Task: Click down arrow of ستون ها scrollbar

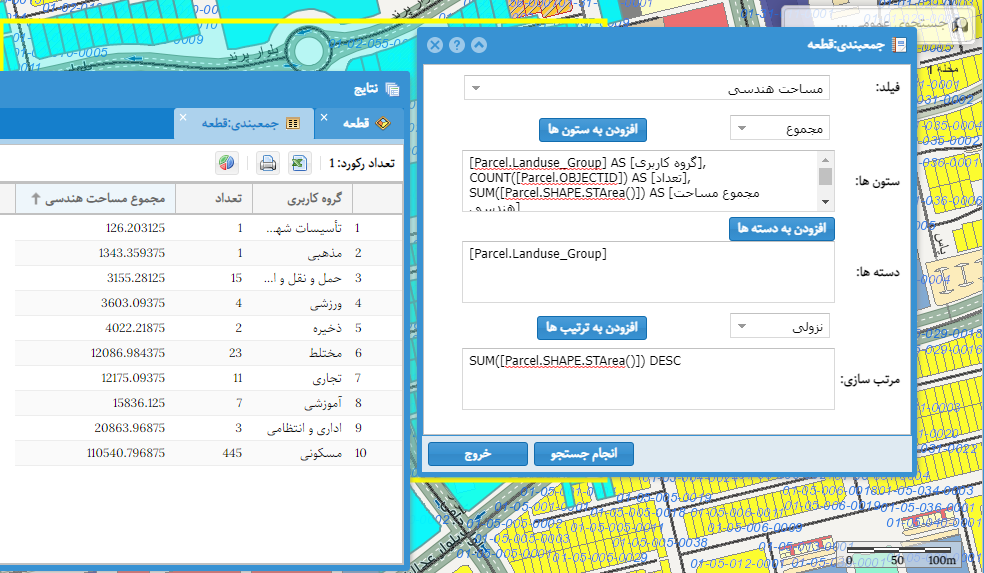Action: coord(826,202)
